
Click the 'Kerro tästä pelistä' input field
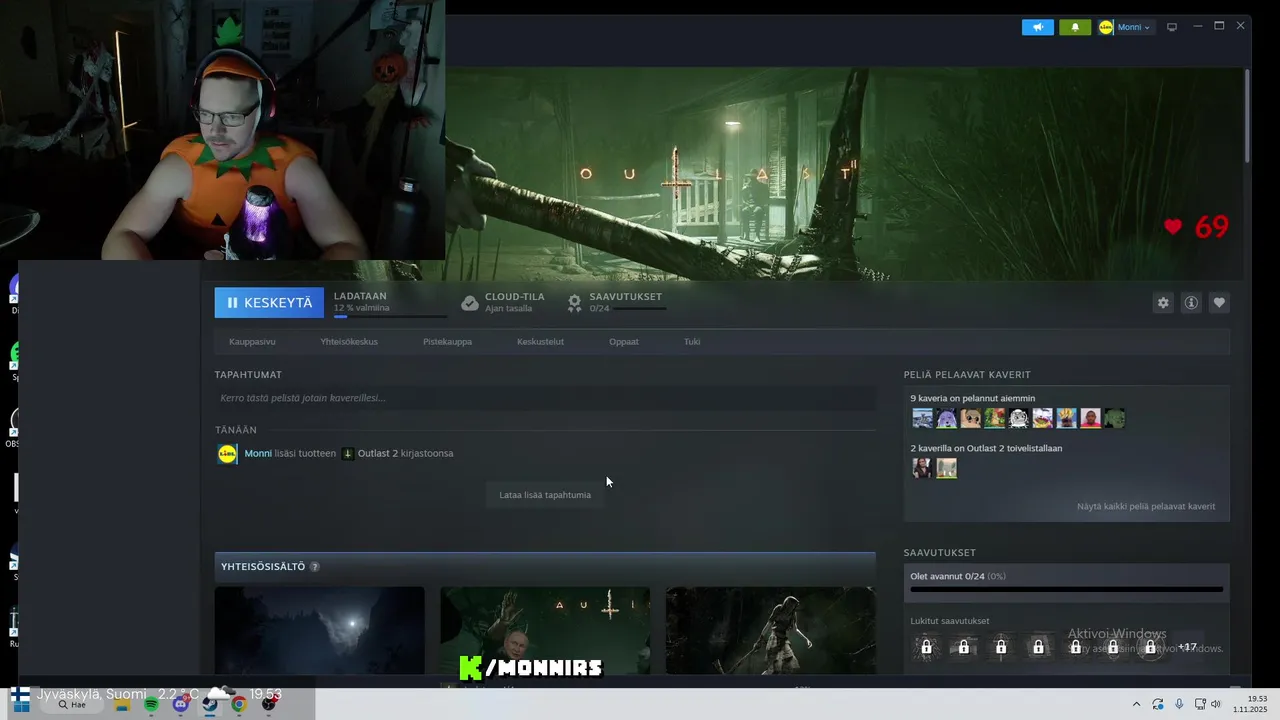tap(545, 398)
